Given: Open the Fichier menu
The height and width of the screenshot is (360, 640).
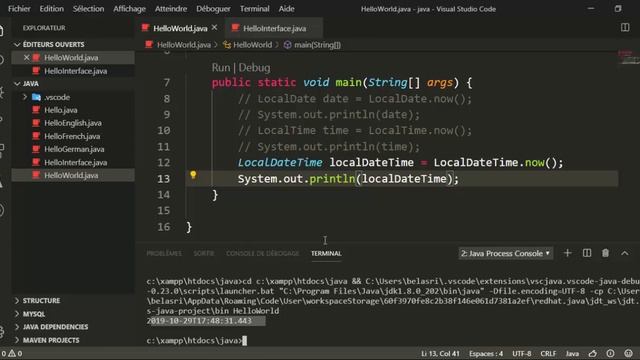Looking at the screenshot, I should point(19,9).
